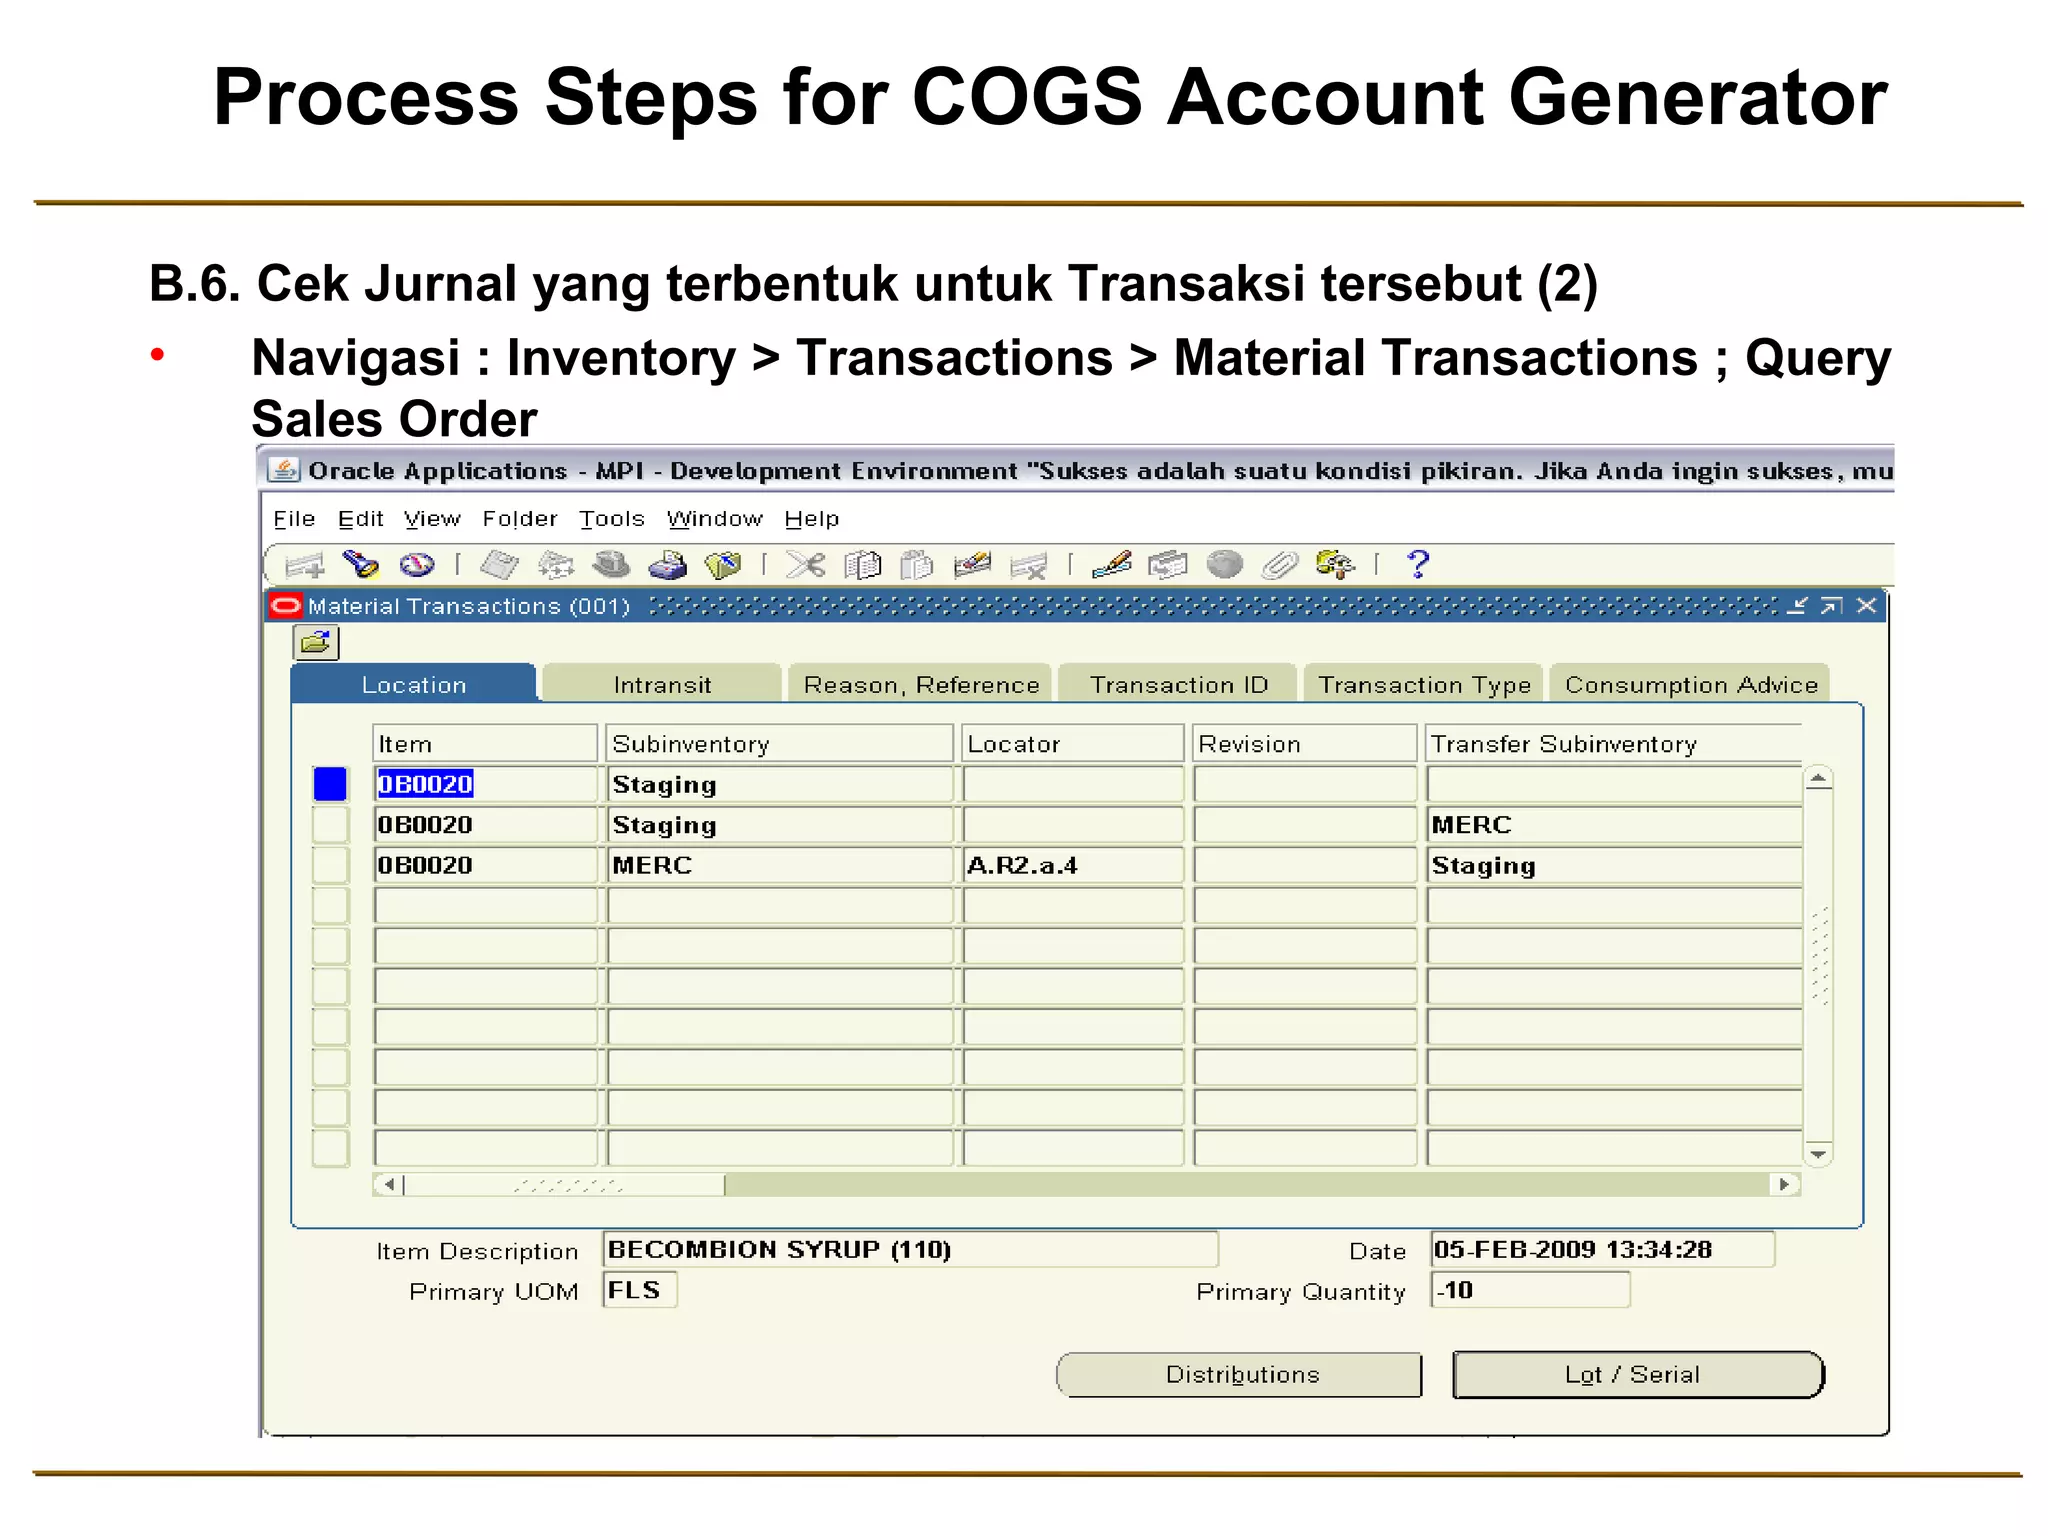This screenshot has height=1536, width=2048.
Task: Click the Subinventory cell MERC
Action: tap(779, 865)
